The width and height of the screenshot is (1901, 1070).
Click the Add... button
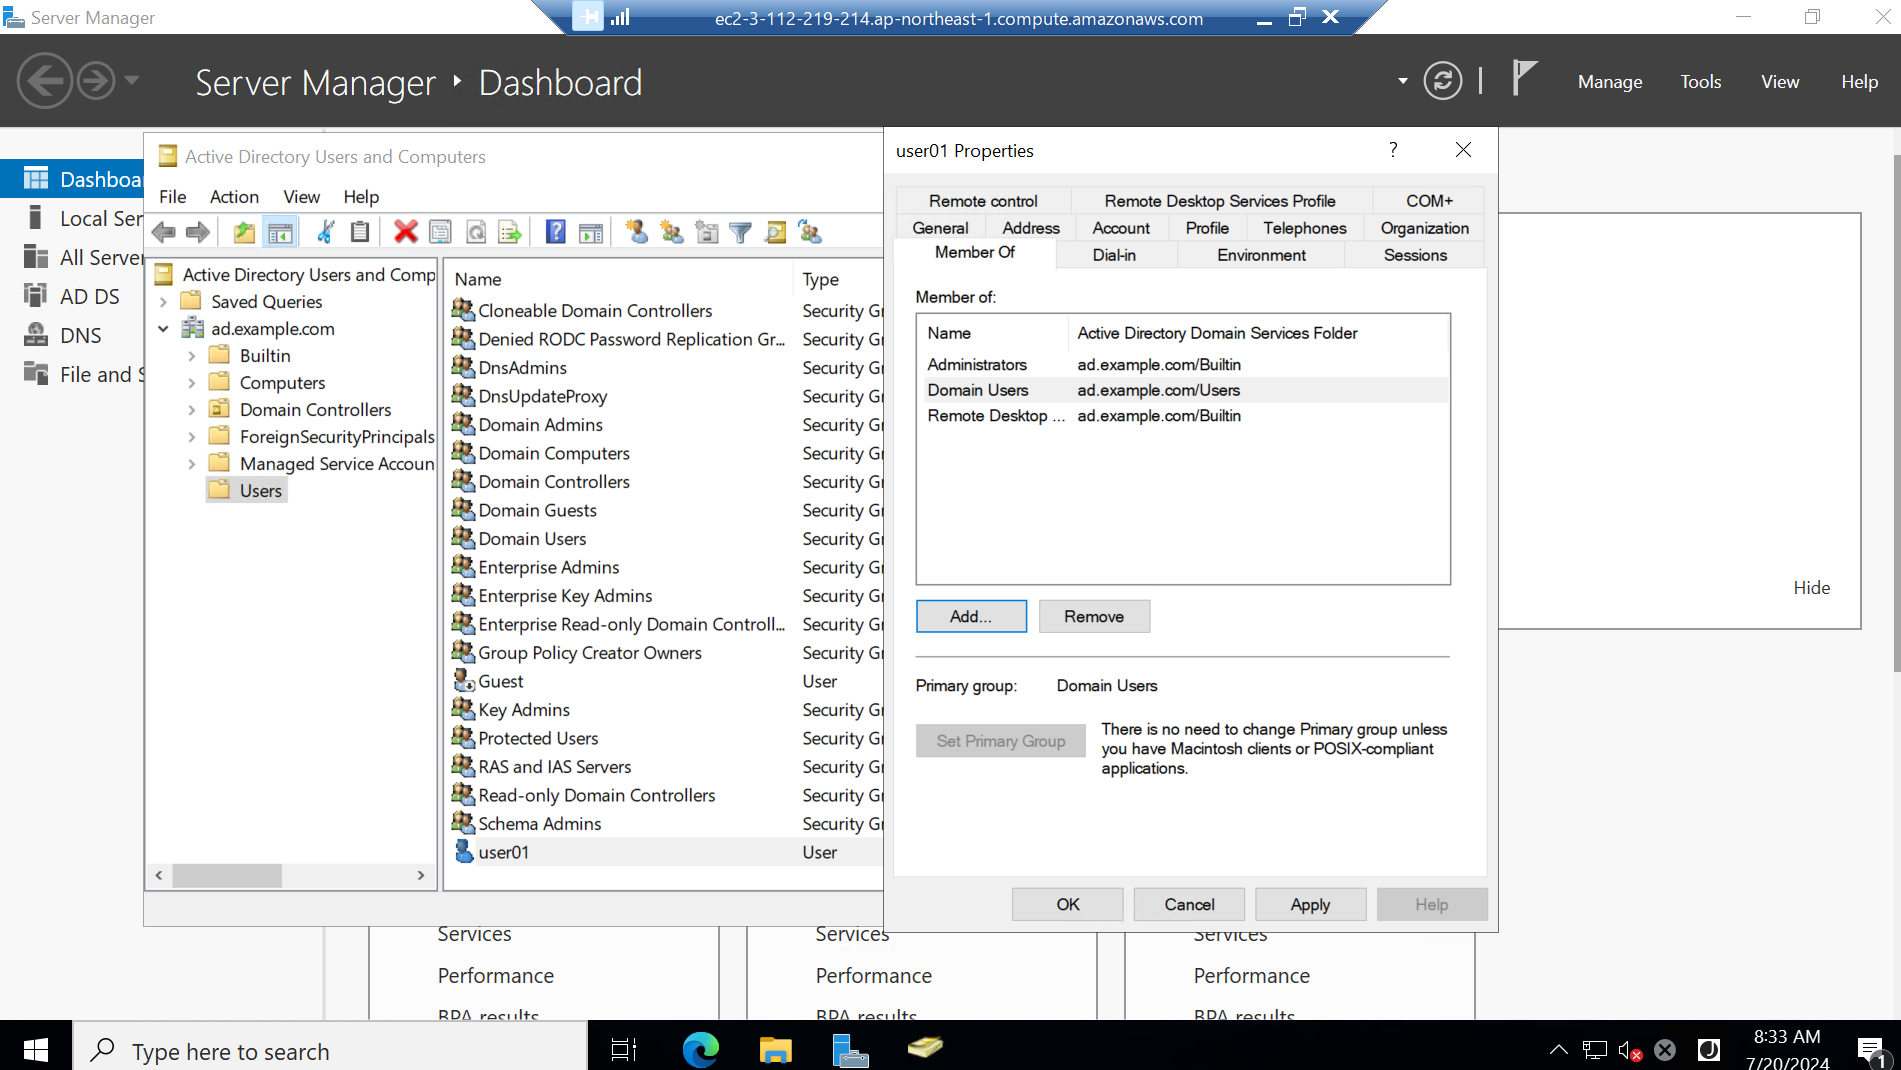pyautogui.click(x=971, y=617)
